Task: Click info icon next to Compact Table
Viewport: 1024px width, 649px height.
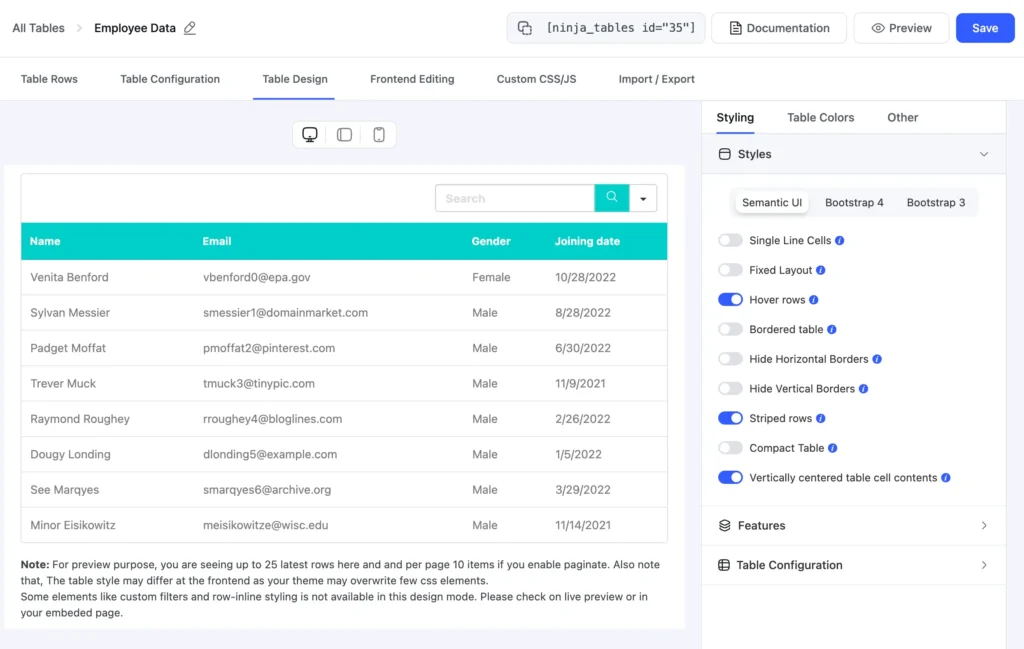Action: coord(833,448)
